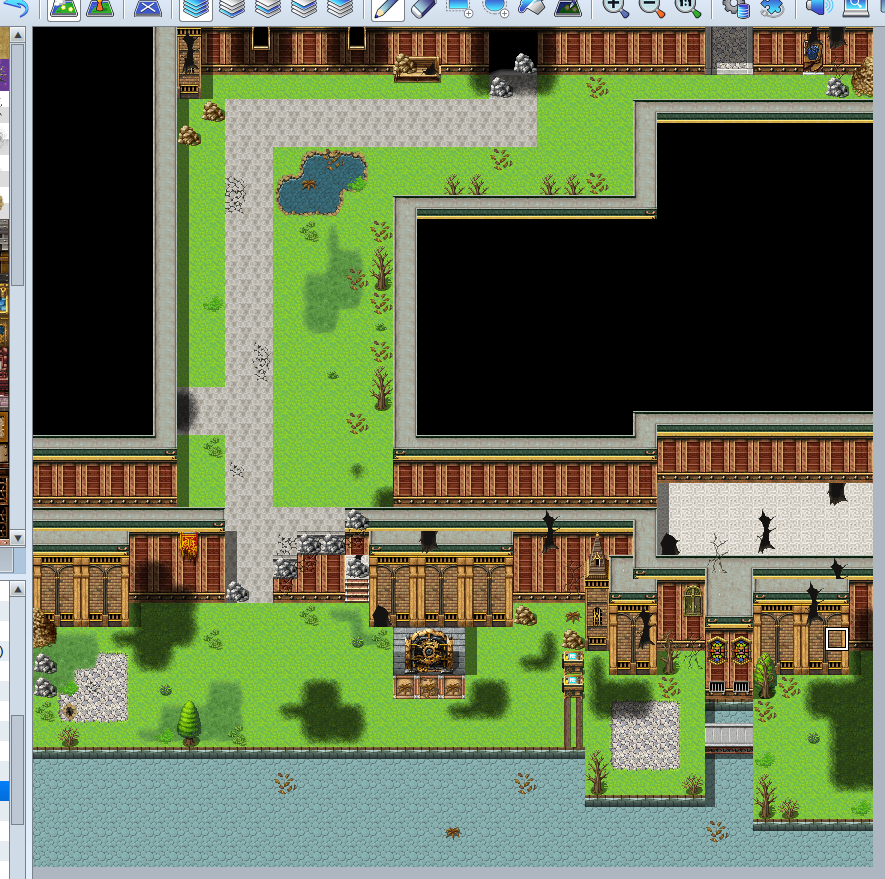Switch to Region editing mode
Viewport: 885px width, 879px height.
click(148, 7)
